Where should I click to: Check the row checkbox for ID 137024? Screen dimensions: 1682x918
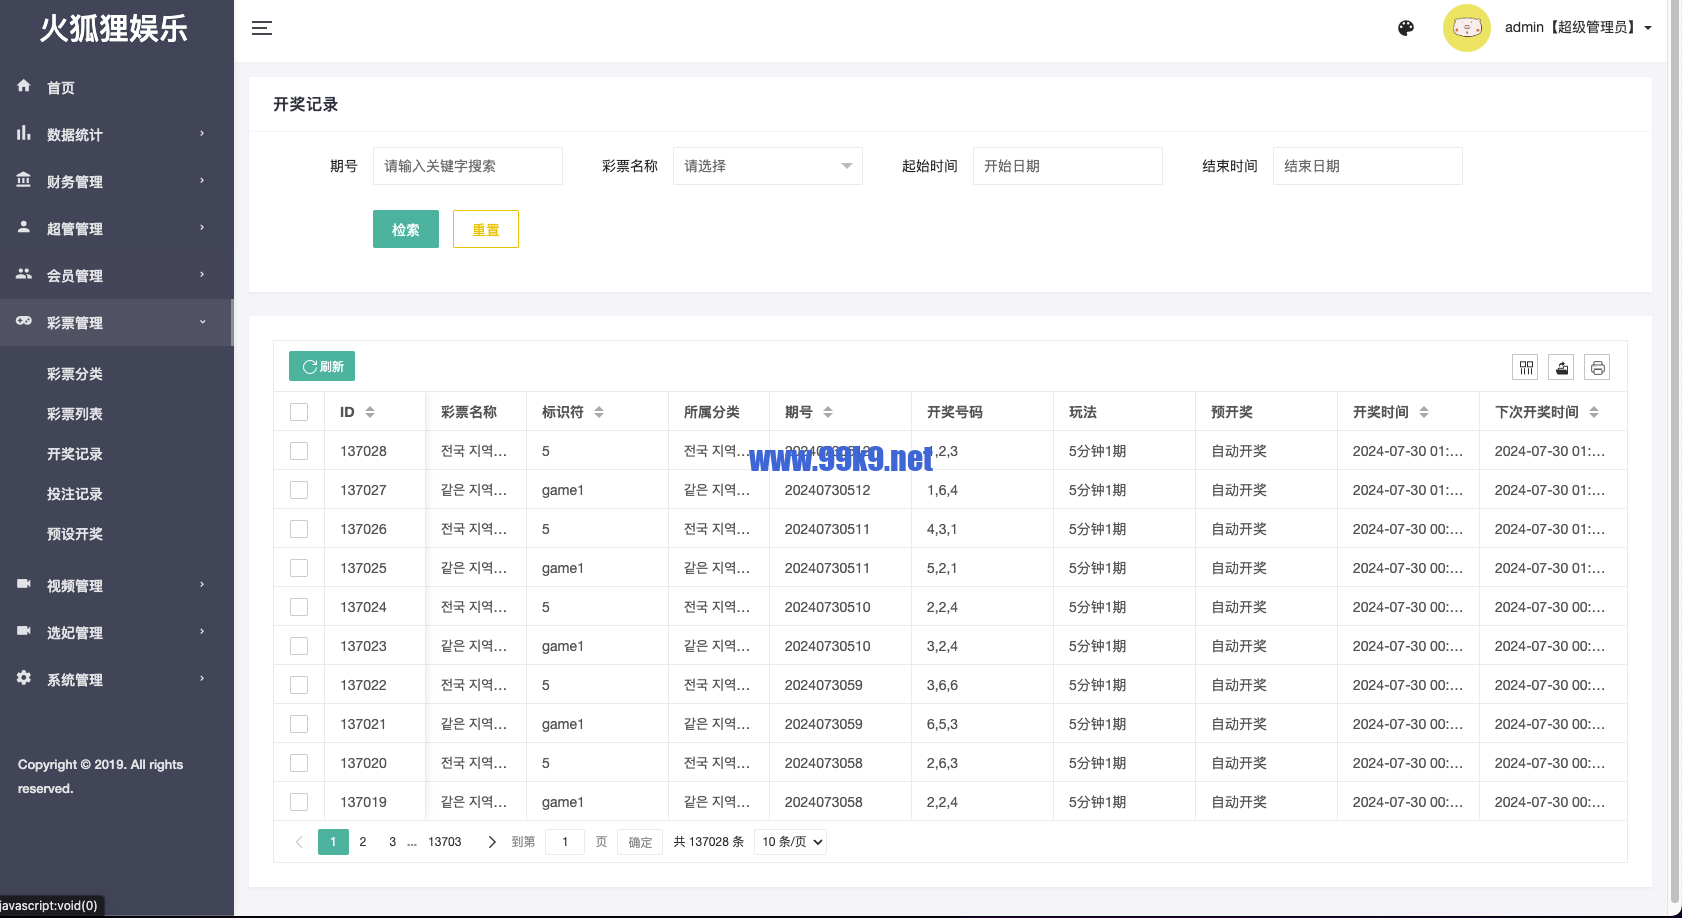299,607
